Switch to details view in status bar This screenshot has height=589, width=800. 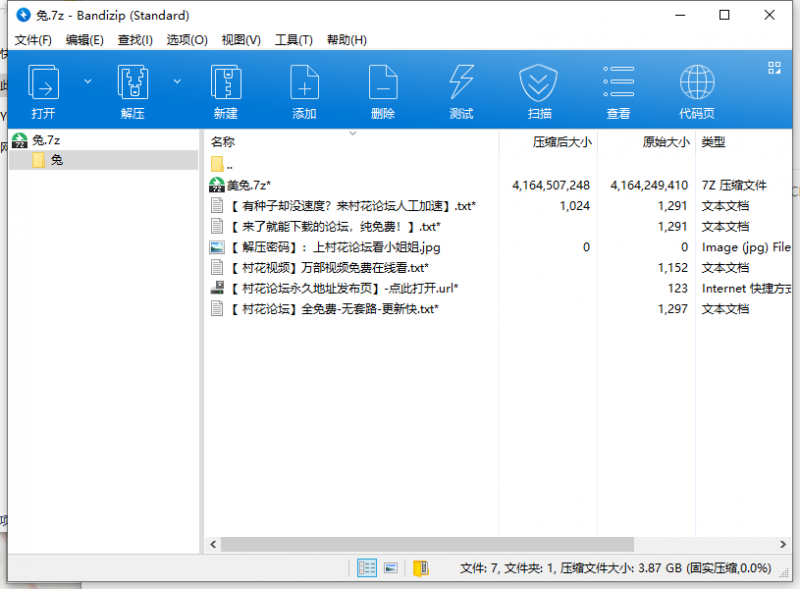[x=366, y=568]
